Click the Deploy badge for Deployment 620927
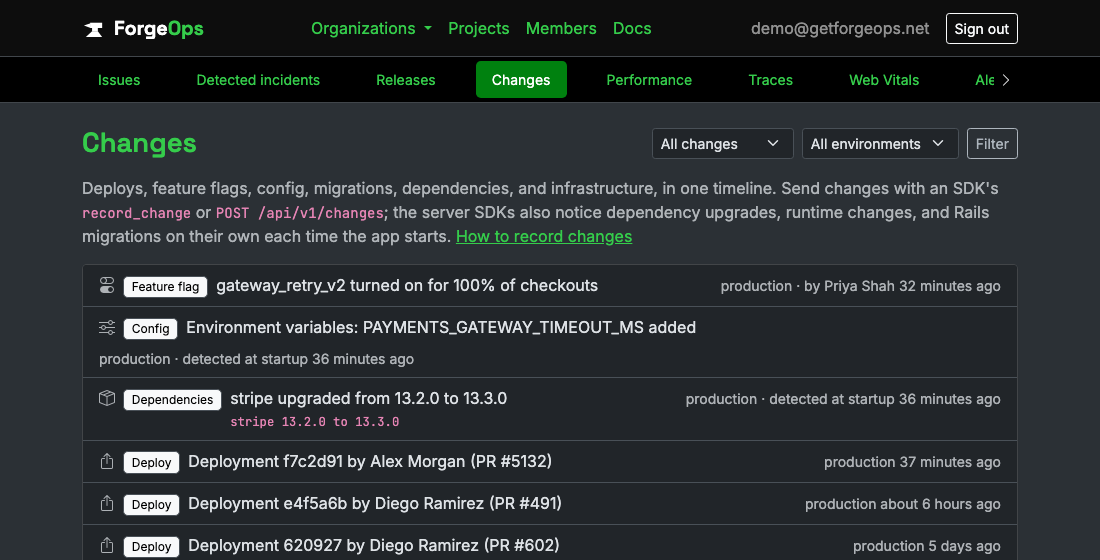The width and height of the screenshot is (1100, 560). point(152,547)
